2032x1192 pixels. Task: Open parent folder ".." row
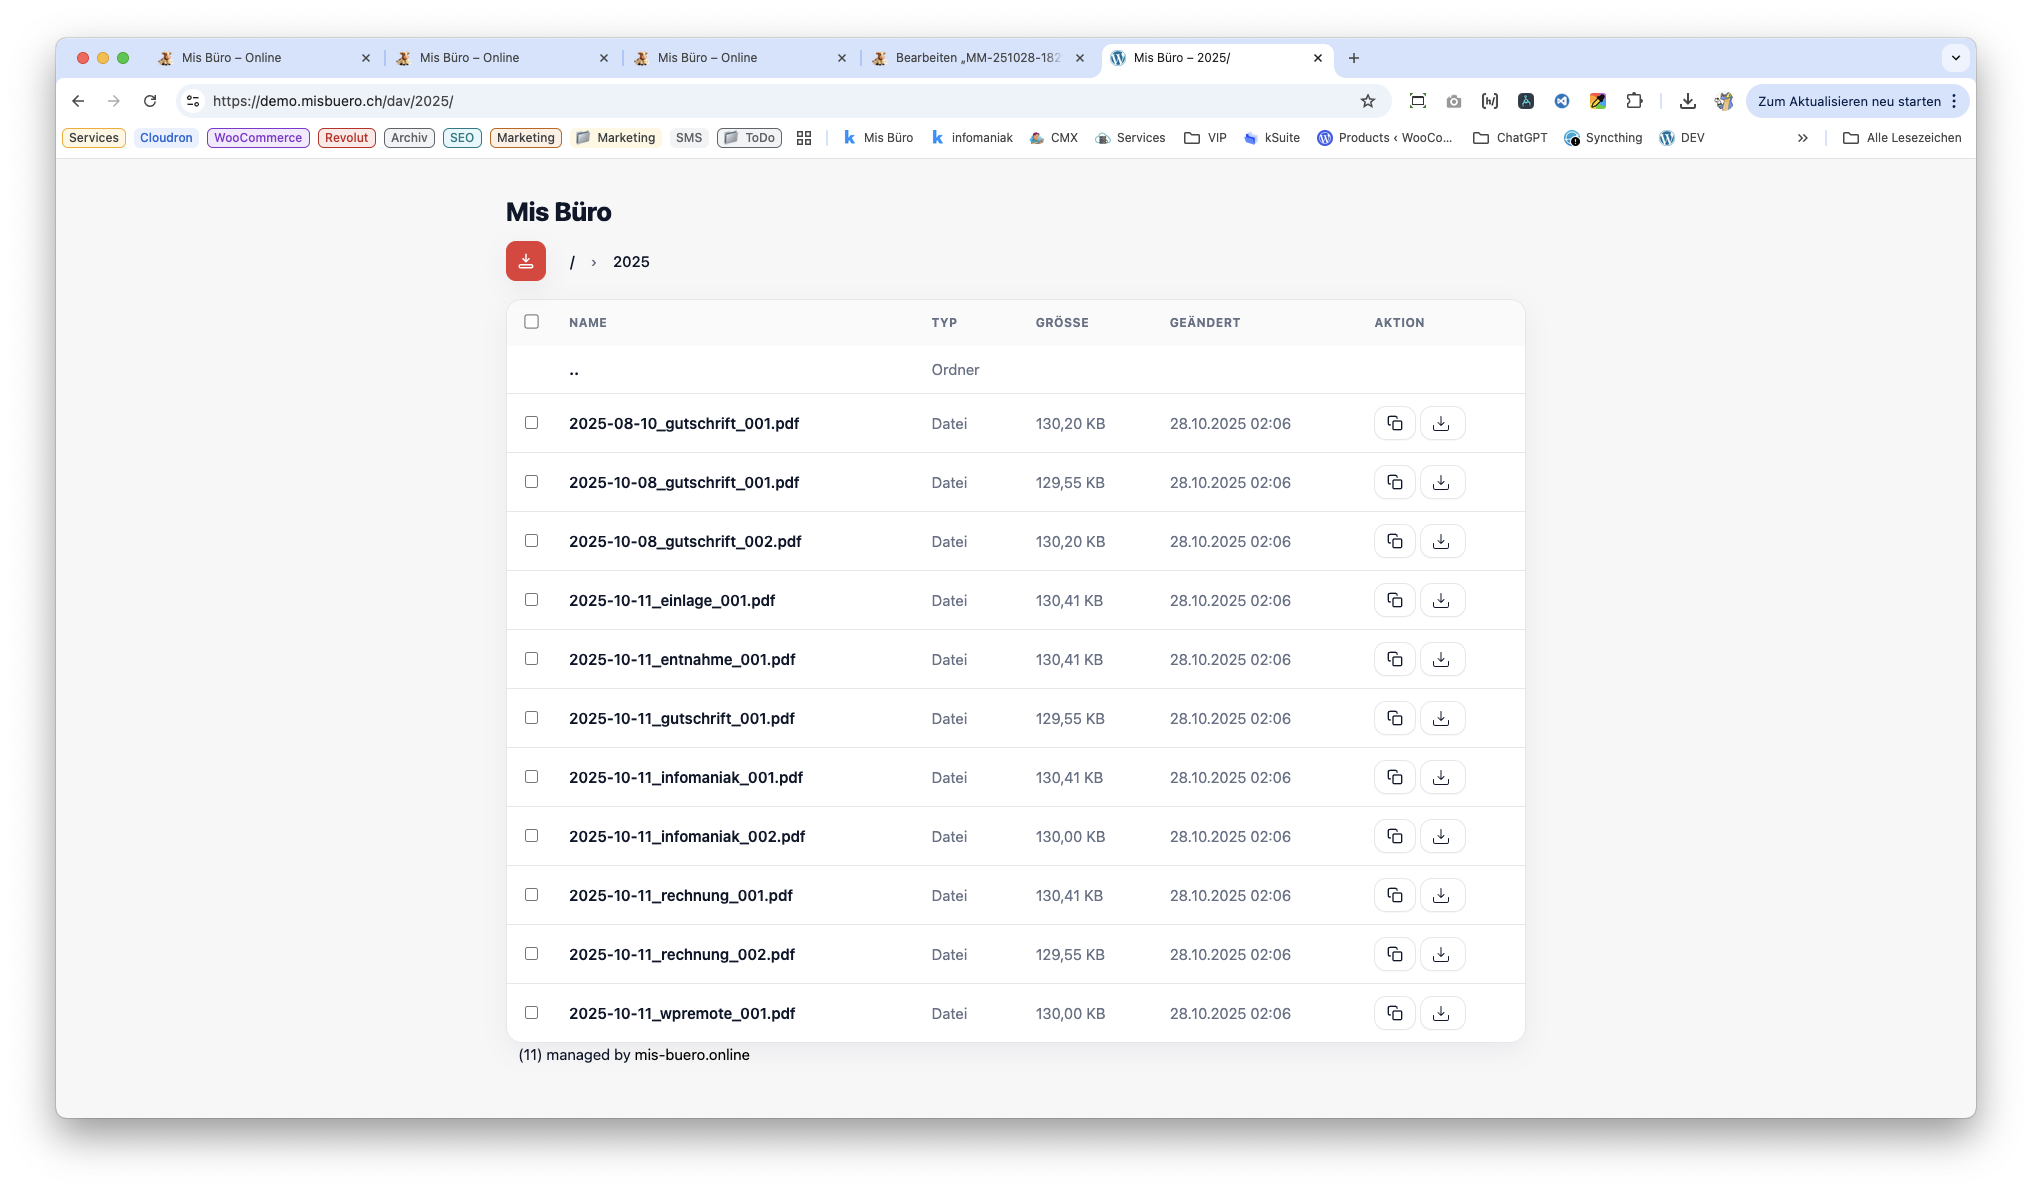pyautogui.click(x=574, y=370)
